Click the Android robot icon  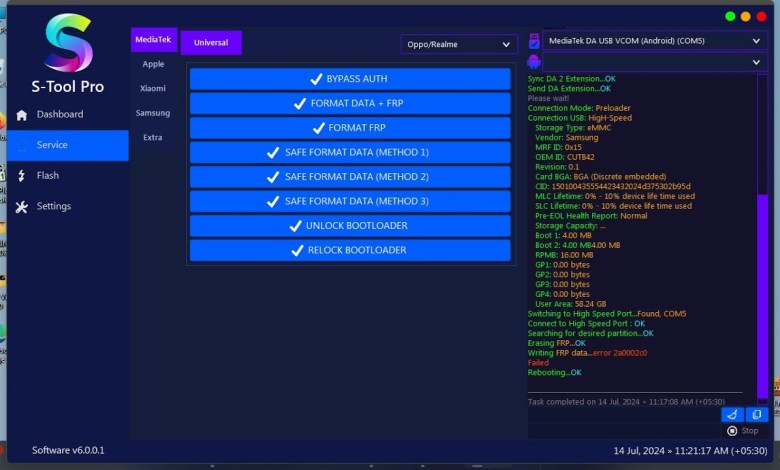pyautogui.click(x=535, y=62)
